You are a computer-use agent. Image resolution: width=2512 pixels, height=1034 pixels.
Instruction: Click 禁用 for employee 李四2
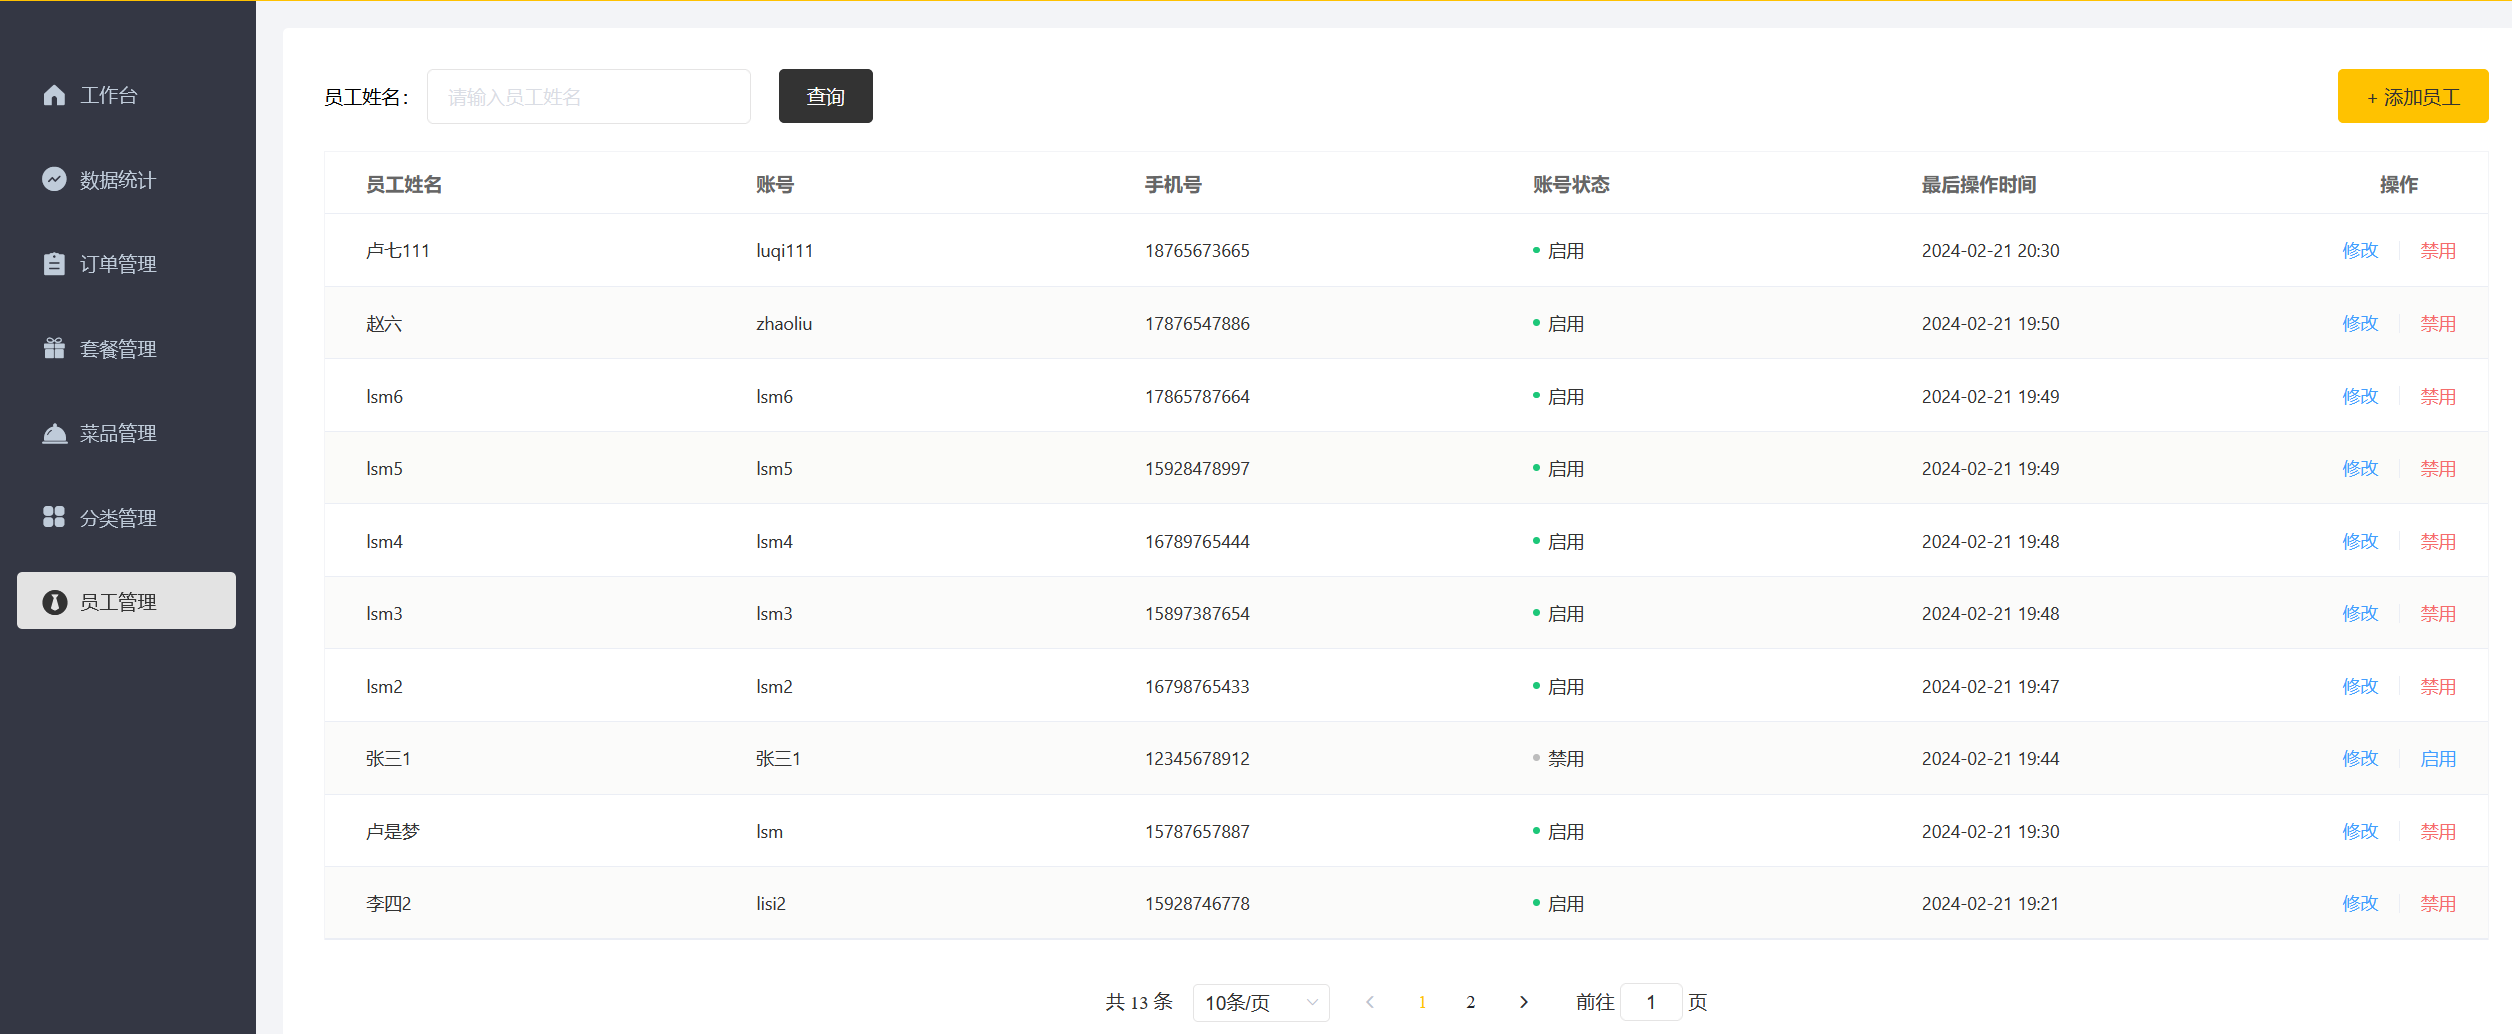point(2438,904)
